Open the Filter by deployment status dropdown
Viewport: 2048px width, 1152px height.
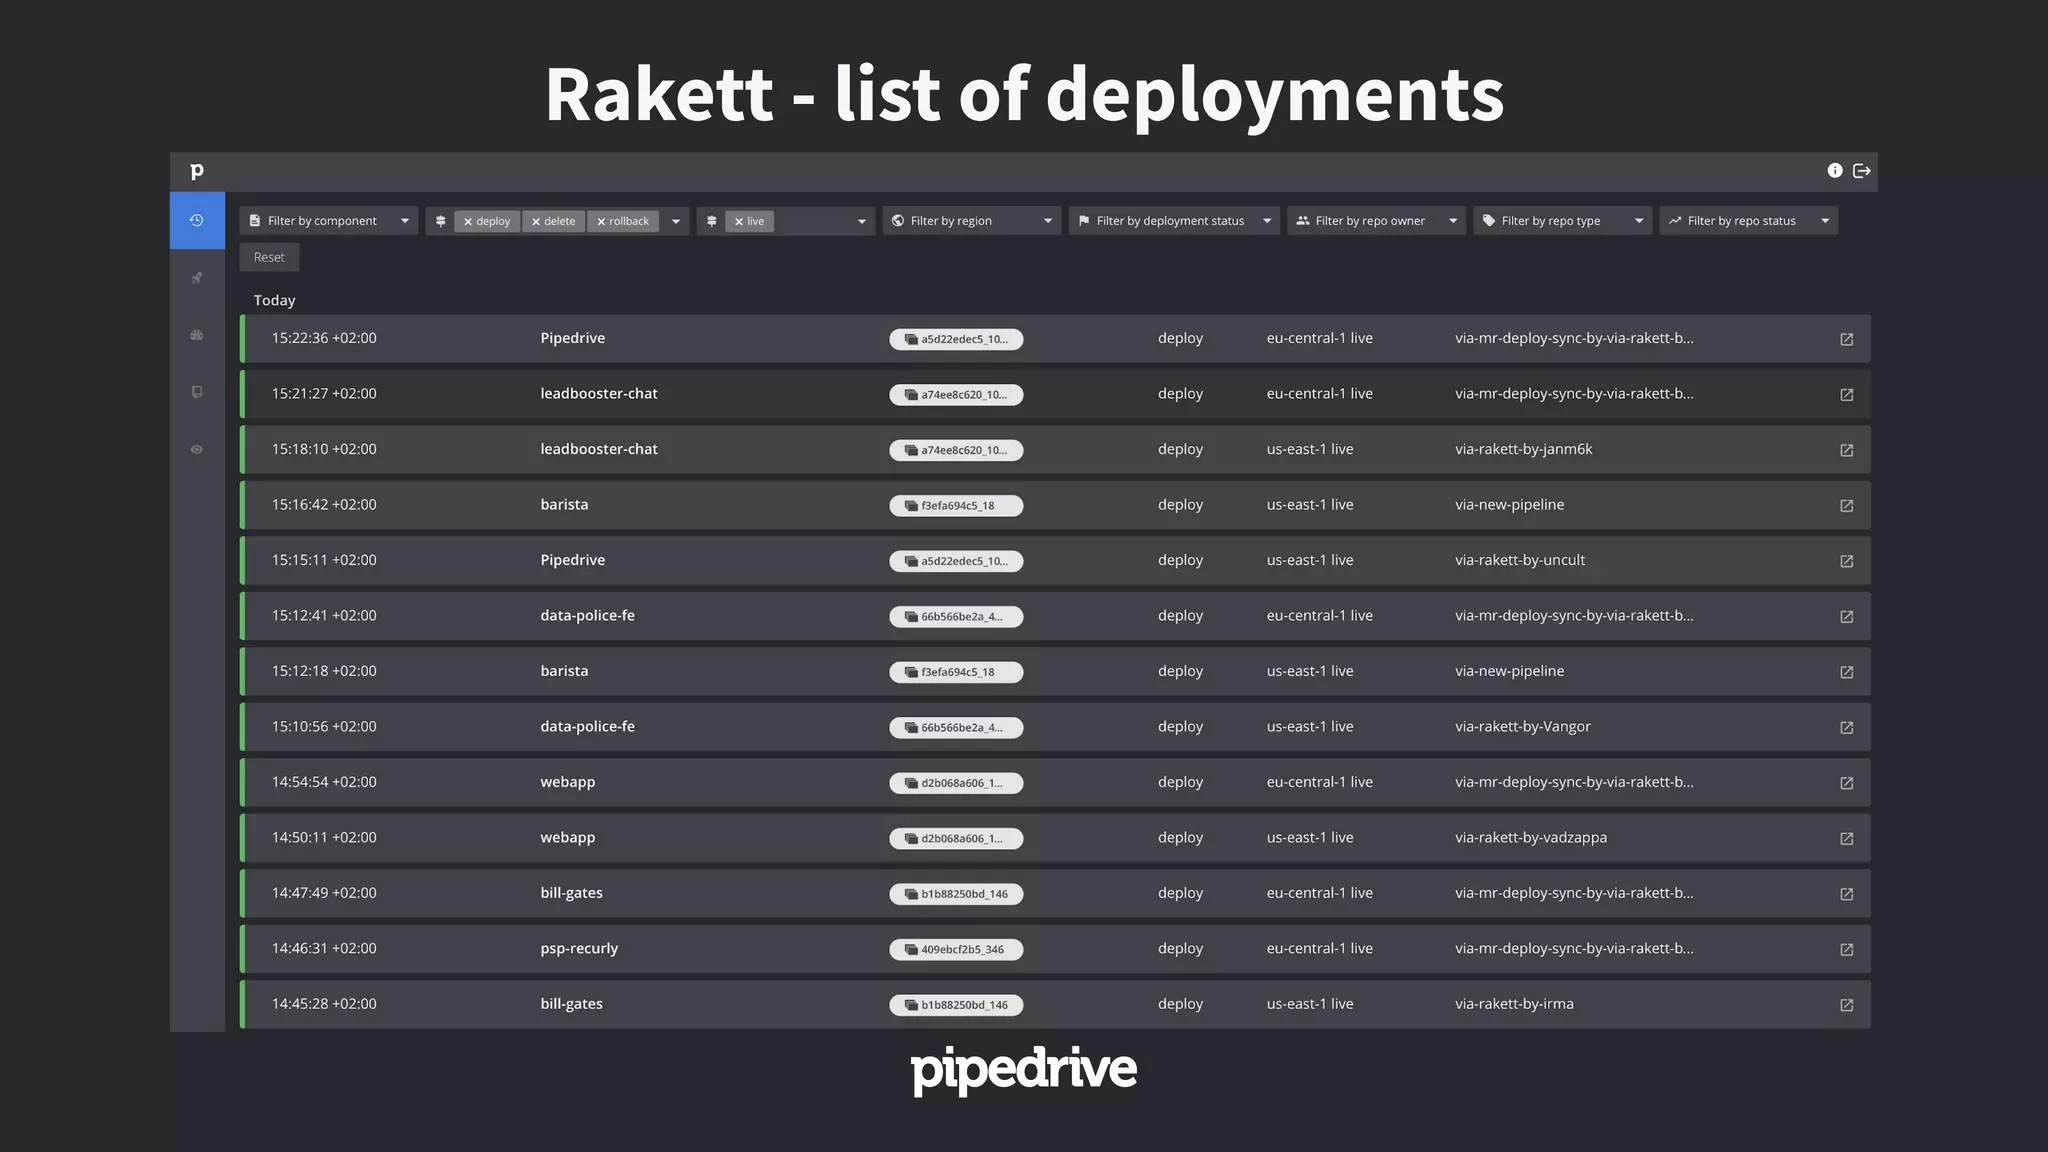pyautogui.click(x=1174, y=221)
